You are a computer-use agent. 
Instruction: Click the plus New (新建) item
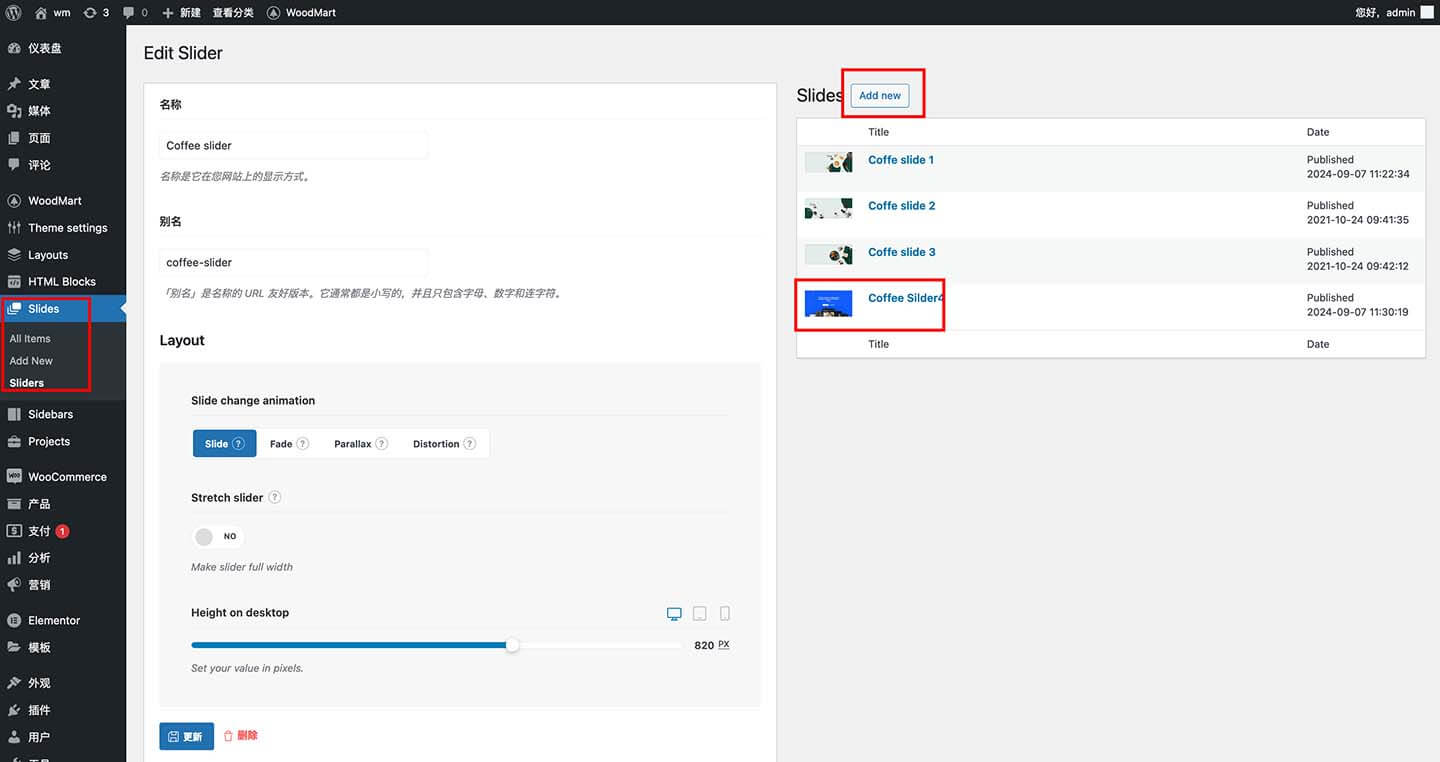[181, 13]
